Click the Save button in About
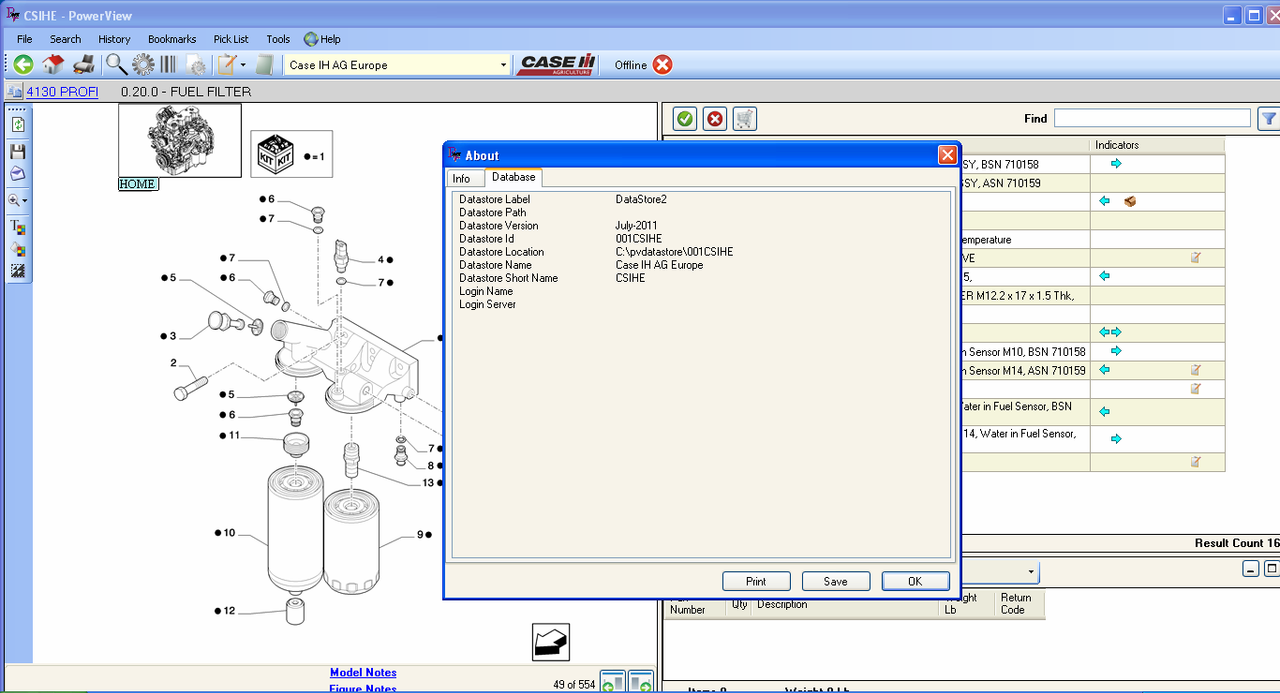Viewport: 1280px width, 693px height. [x=836, y=581]
